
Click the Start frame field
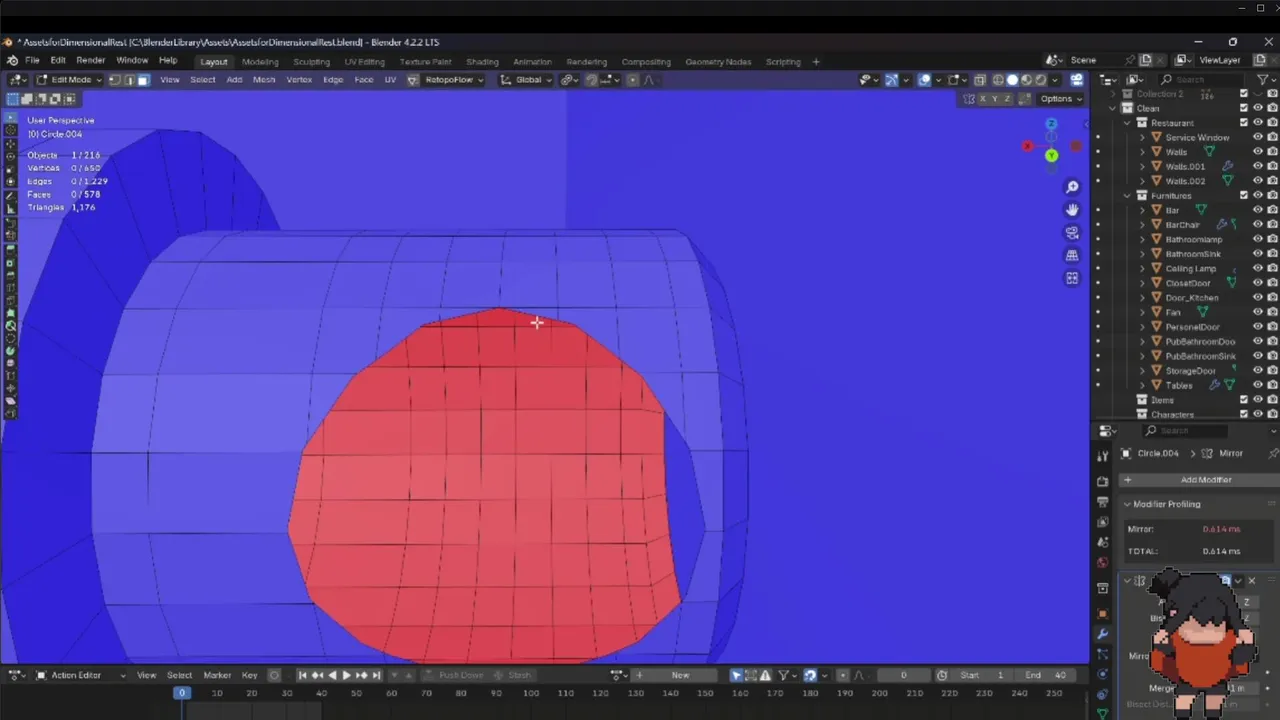pos(984,675)
